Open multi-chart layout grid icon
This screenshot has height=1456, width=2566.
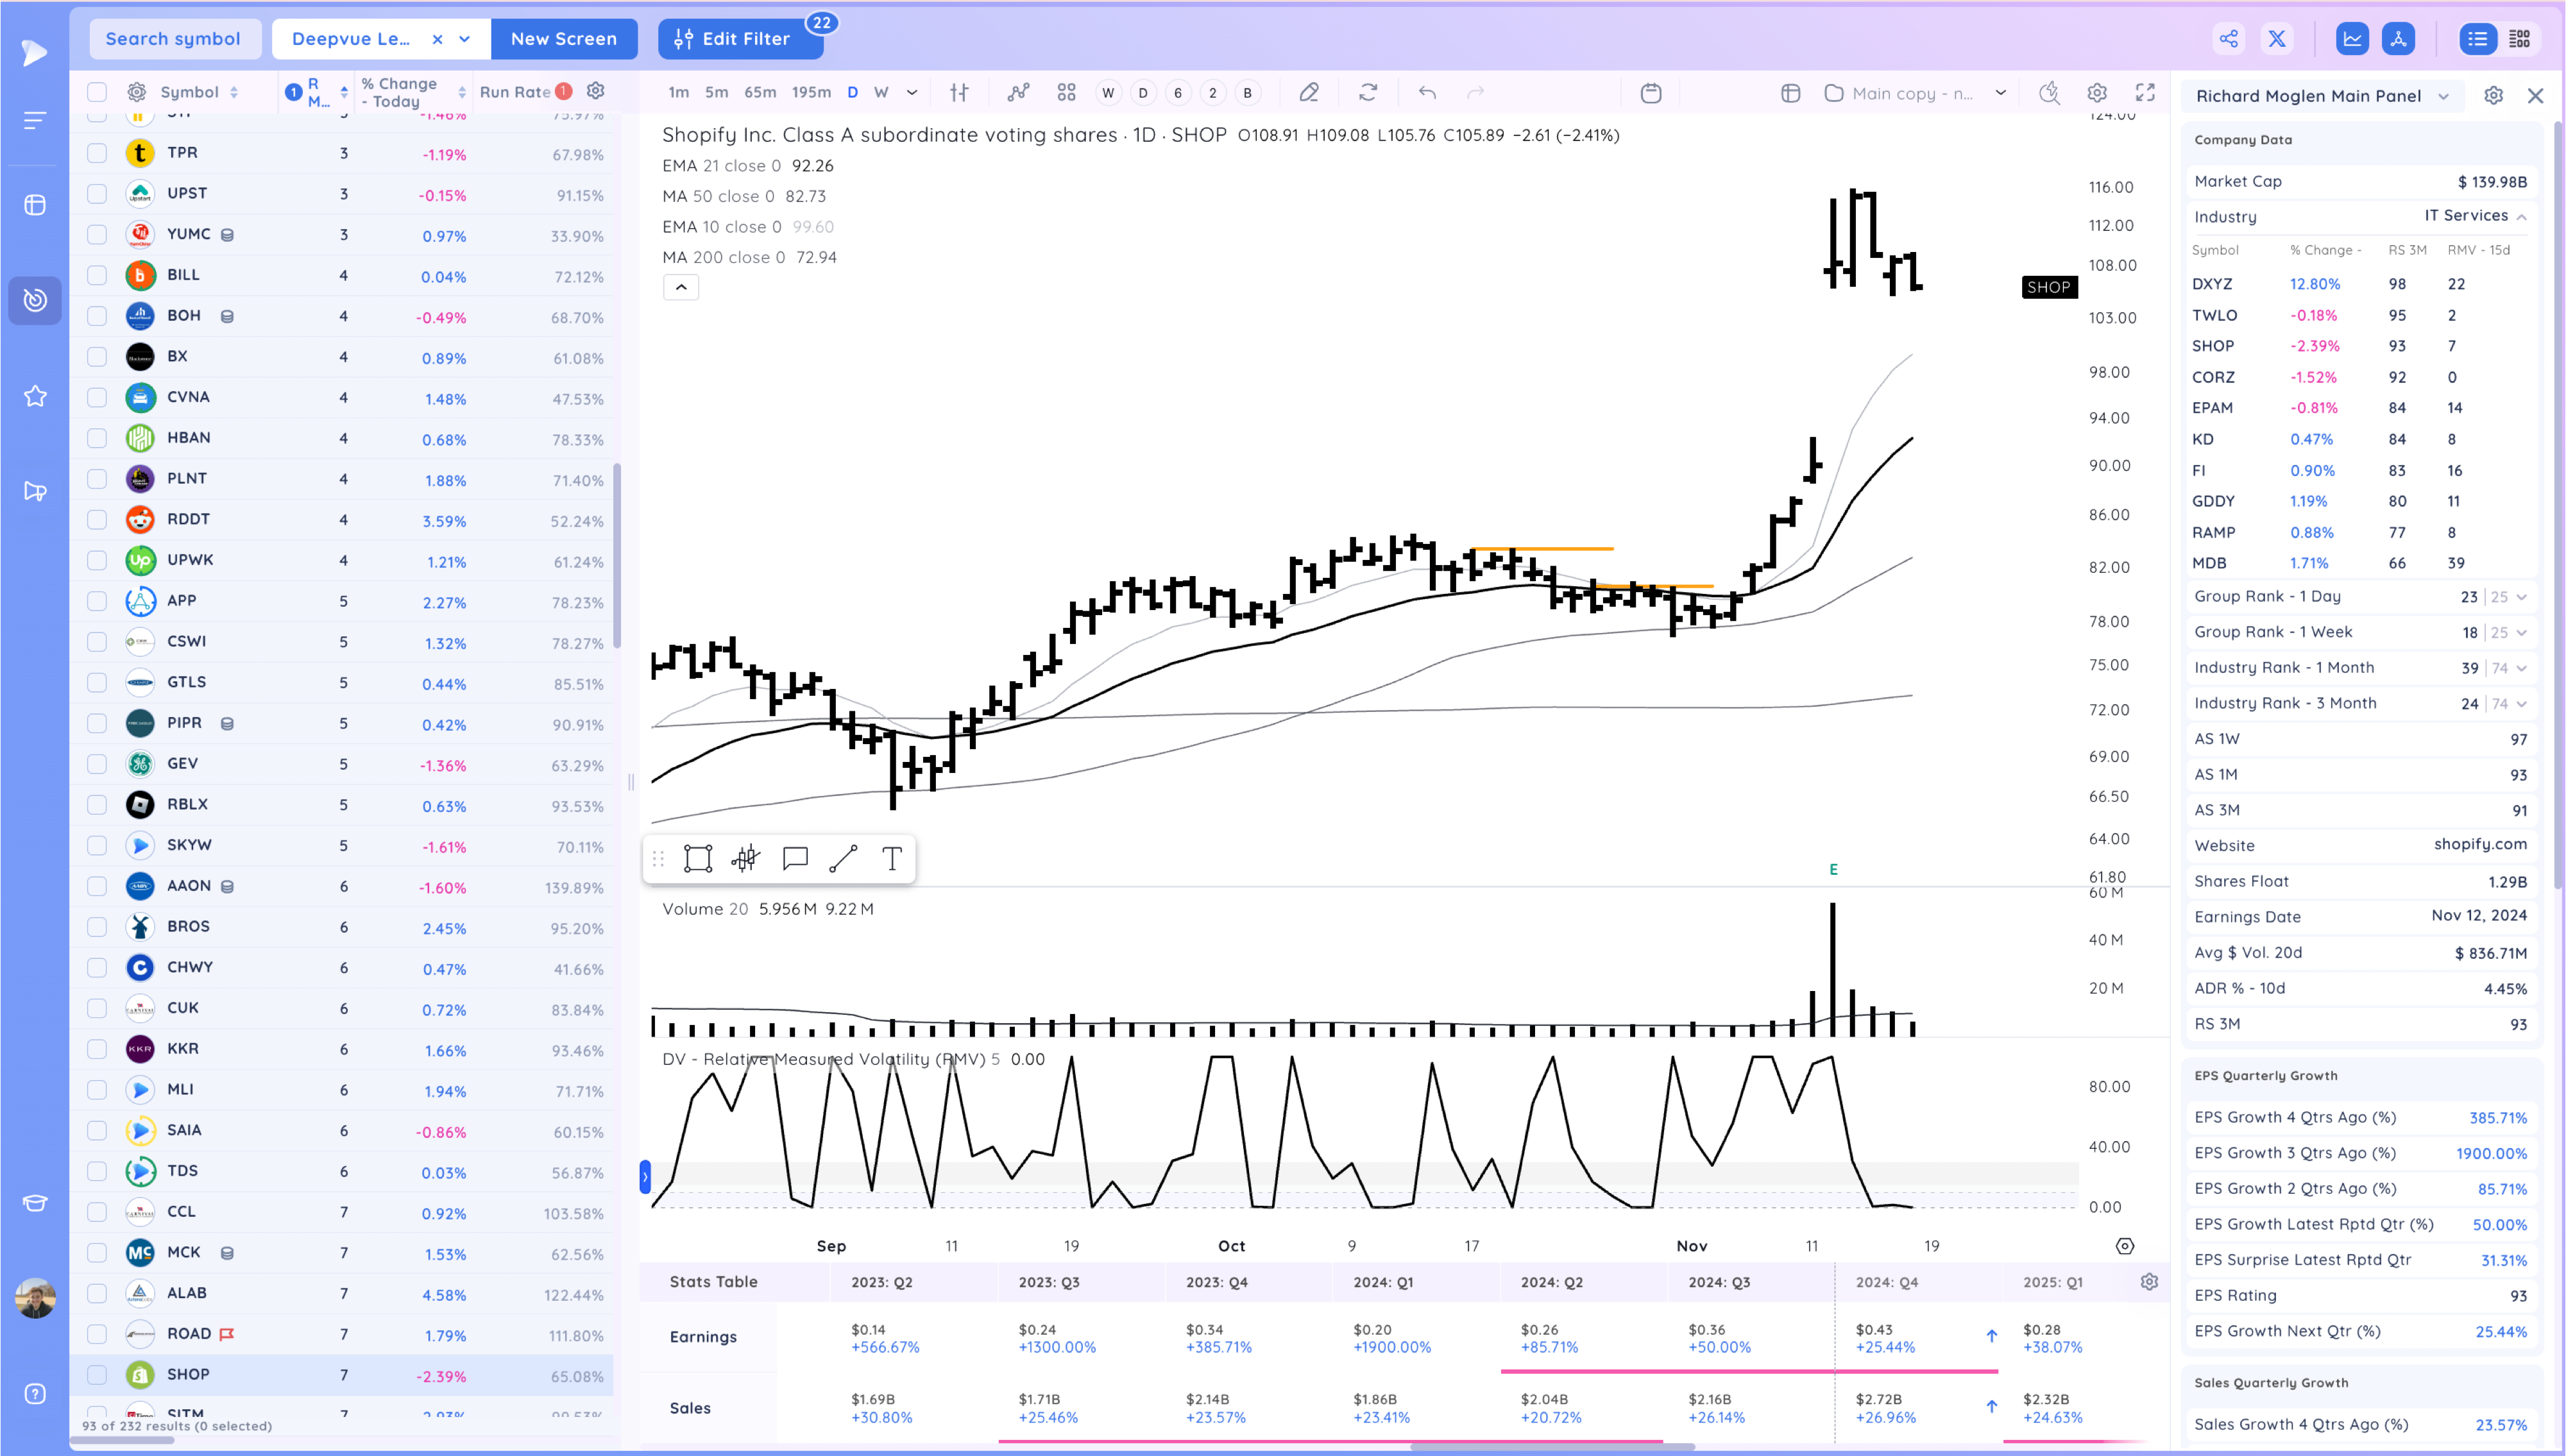pos(1066,93)
